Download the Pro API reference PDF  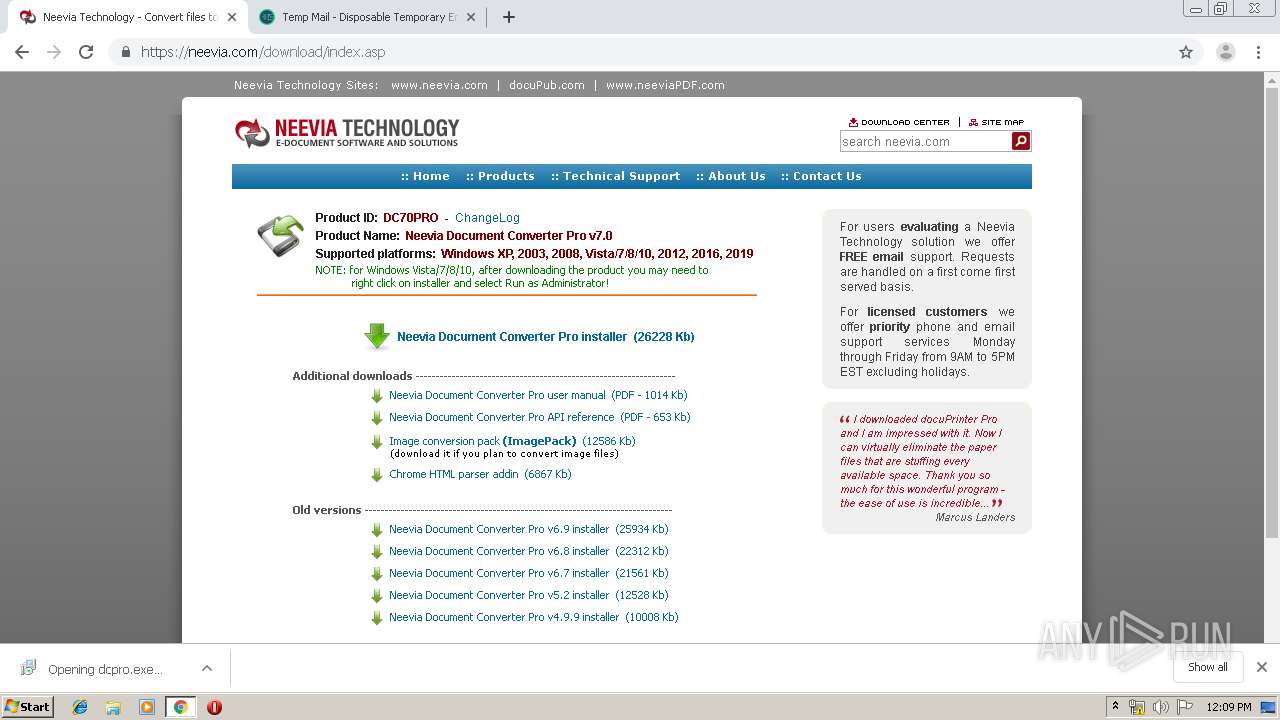coord(540,418)
